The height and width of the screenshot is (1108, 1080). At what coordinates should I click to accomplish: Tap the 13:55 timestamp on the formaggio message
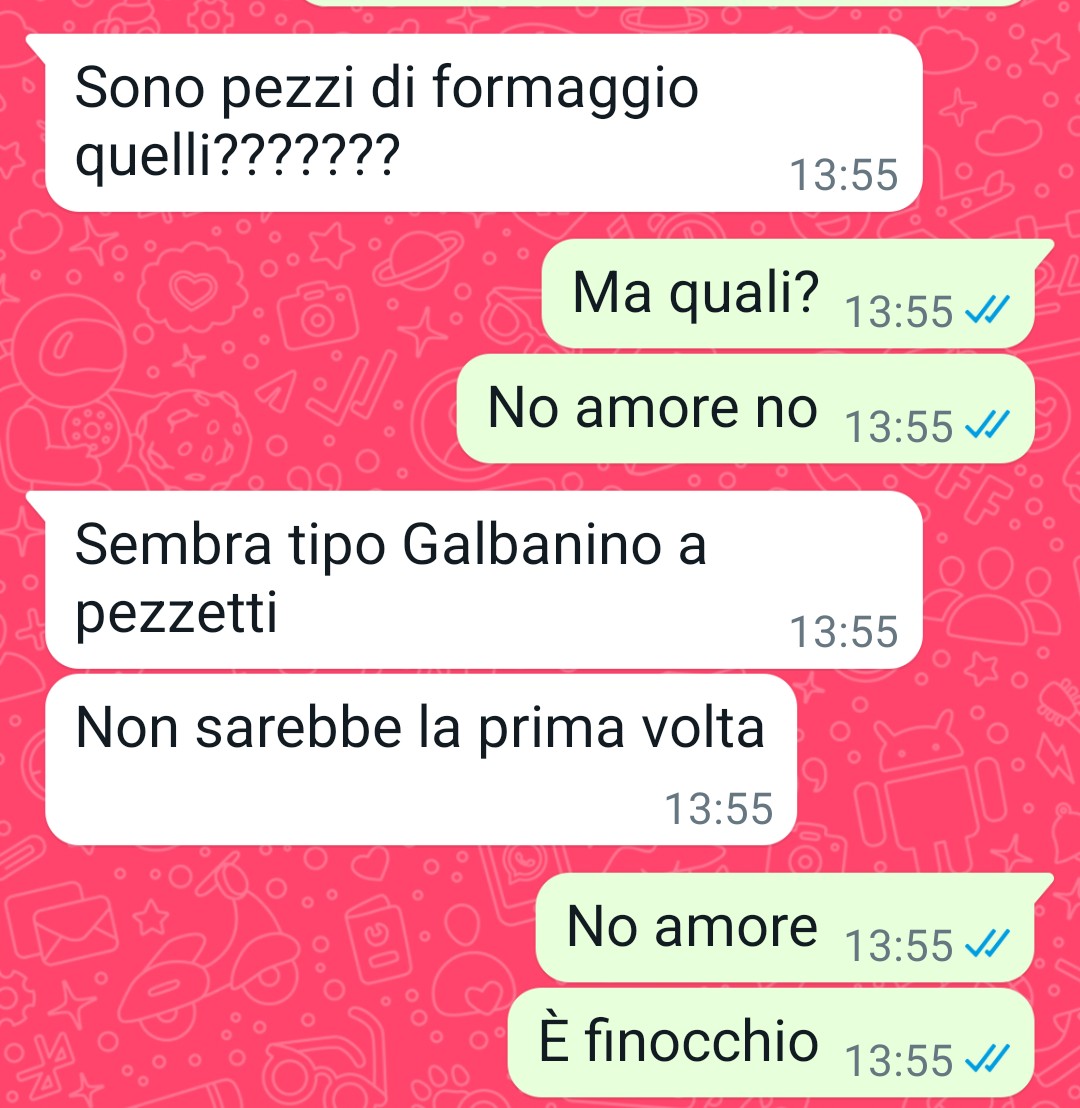pyautogui.click(x=844, y=175)
